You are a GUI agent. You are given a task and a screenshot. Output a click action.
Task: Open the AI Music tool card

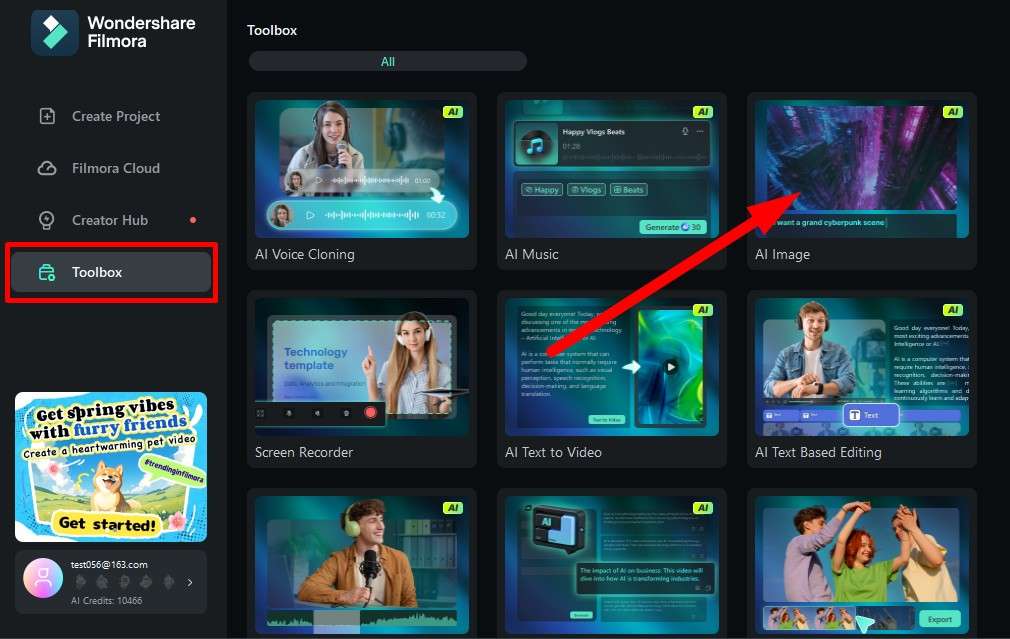pyautogui.click(x=612, y=181)
